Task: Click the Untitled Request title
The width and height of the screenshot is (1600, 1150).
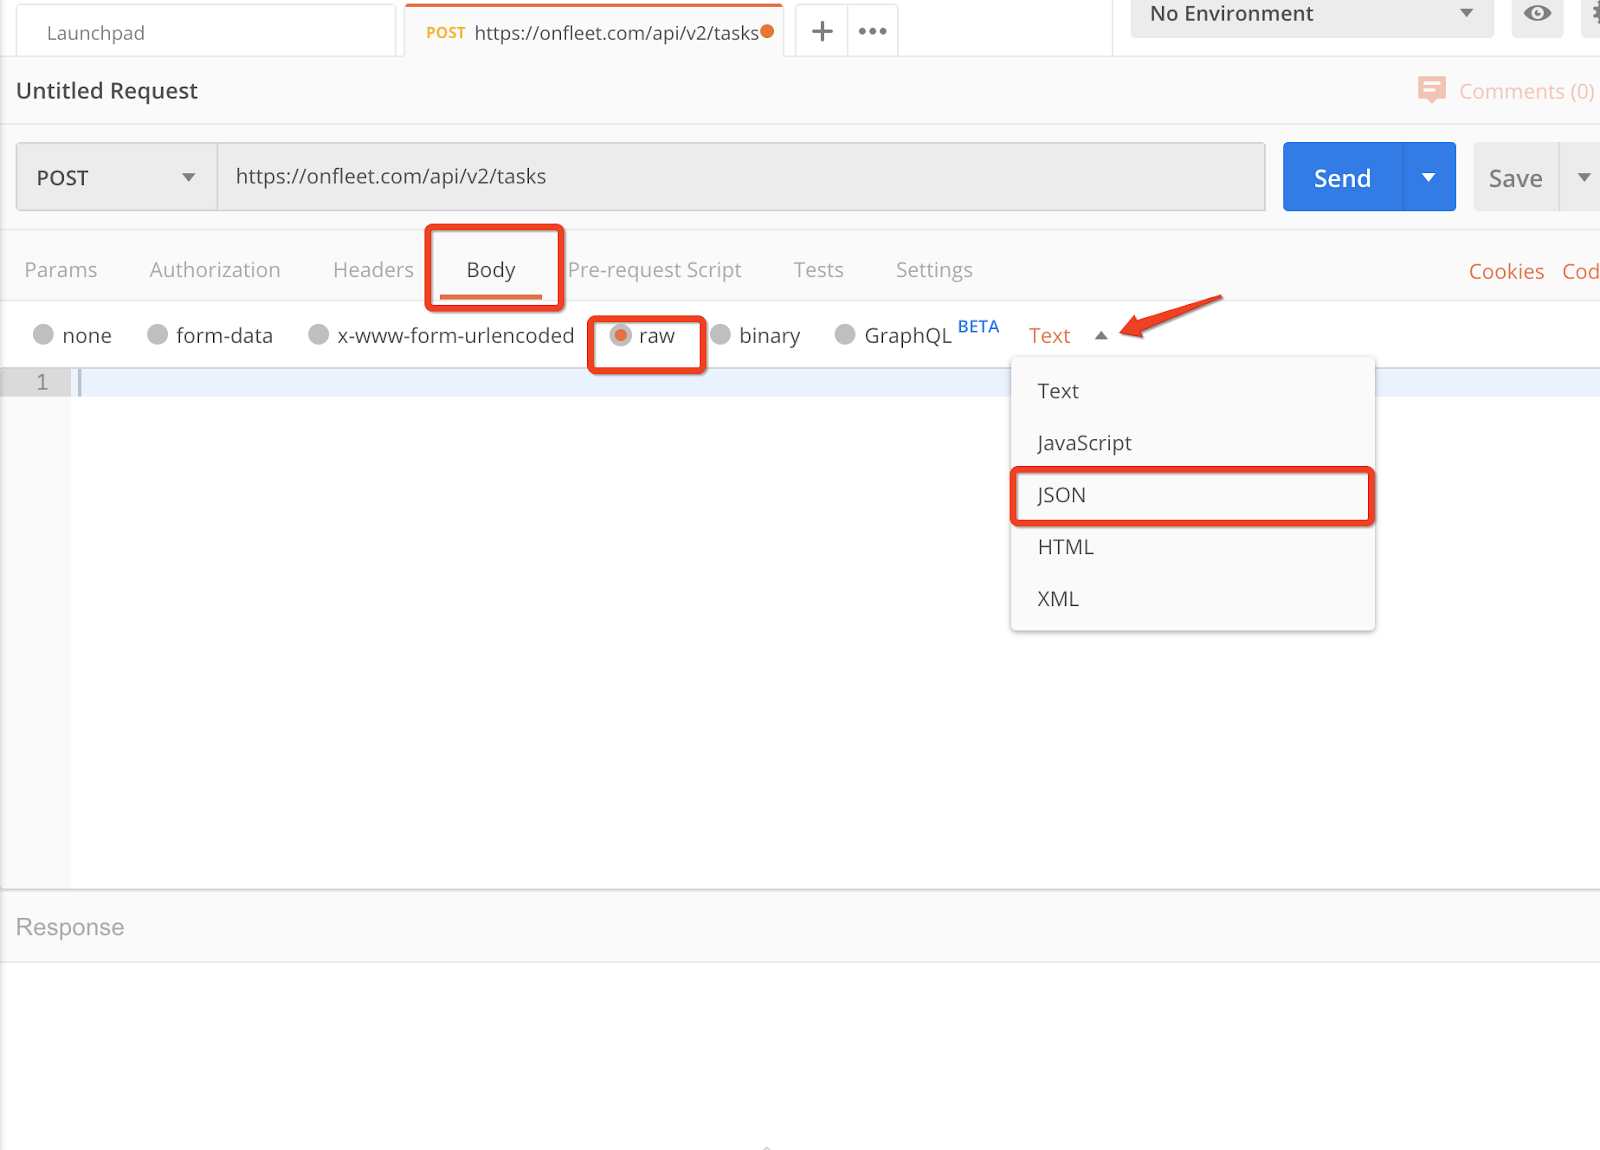Action: coord(107,91)
